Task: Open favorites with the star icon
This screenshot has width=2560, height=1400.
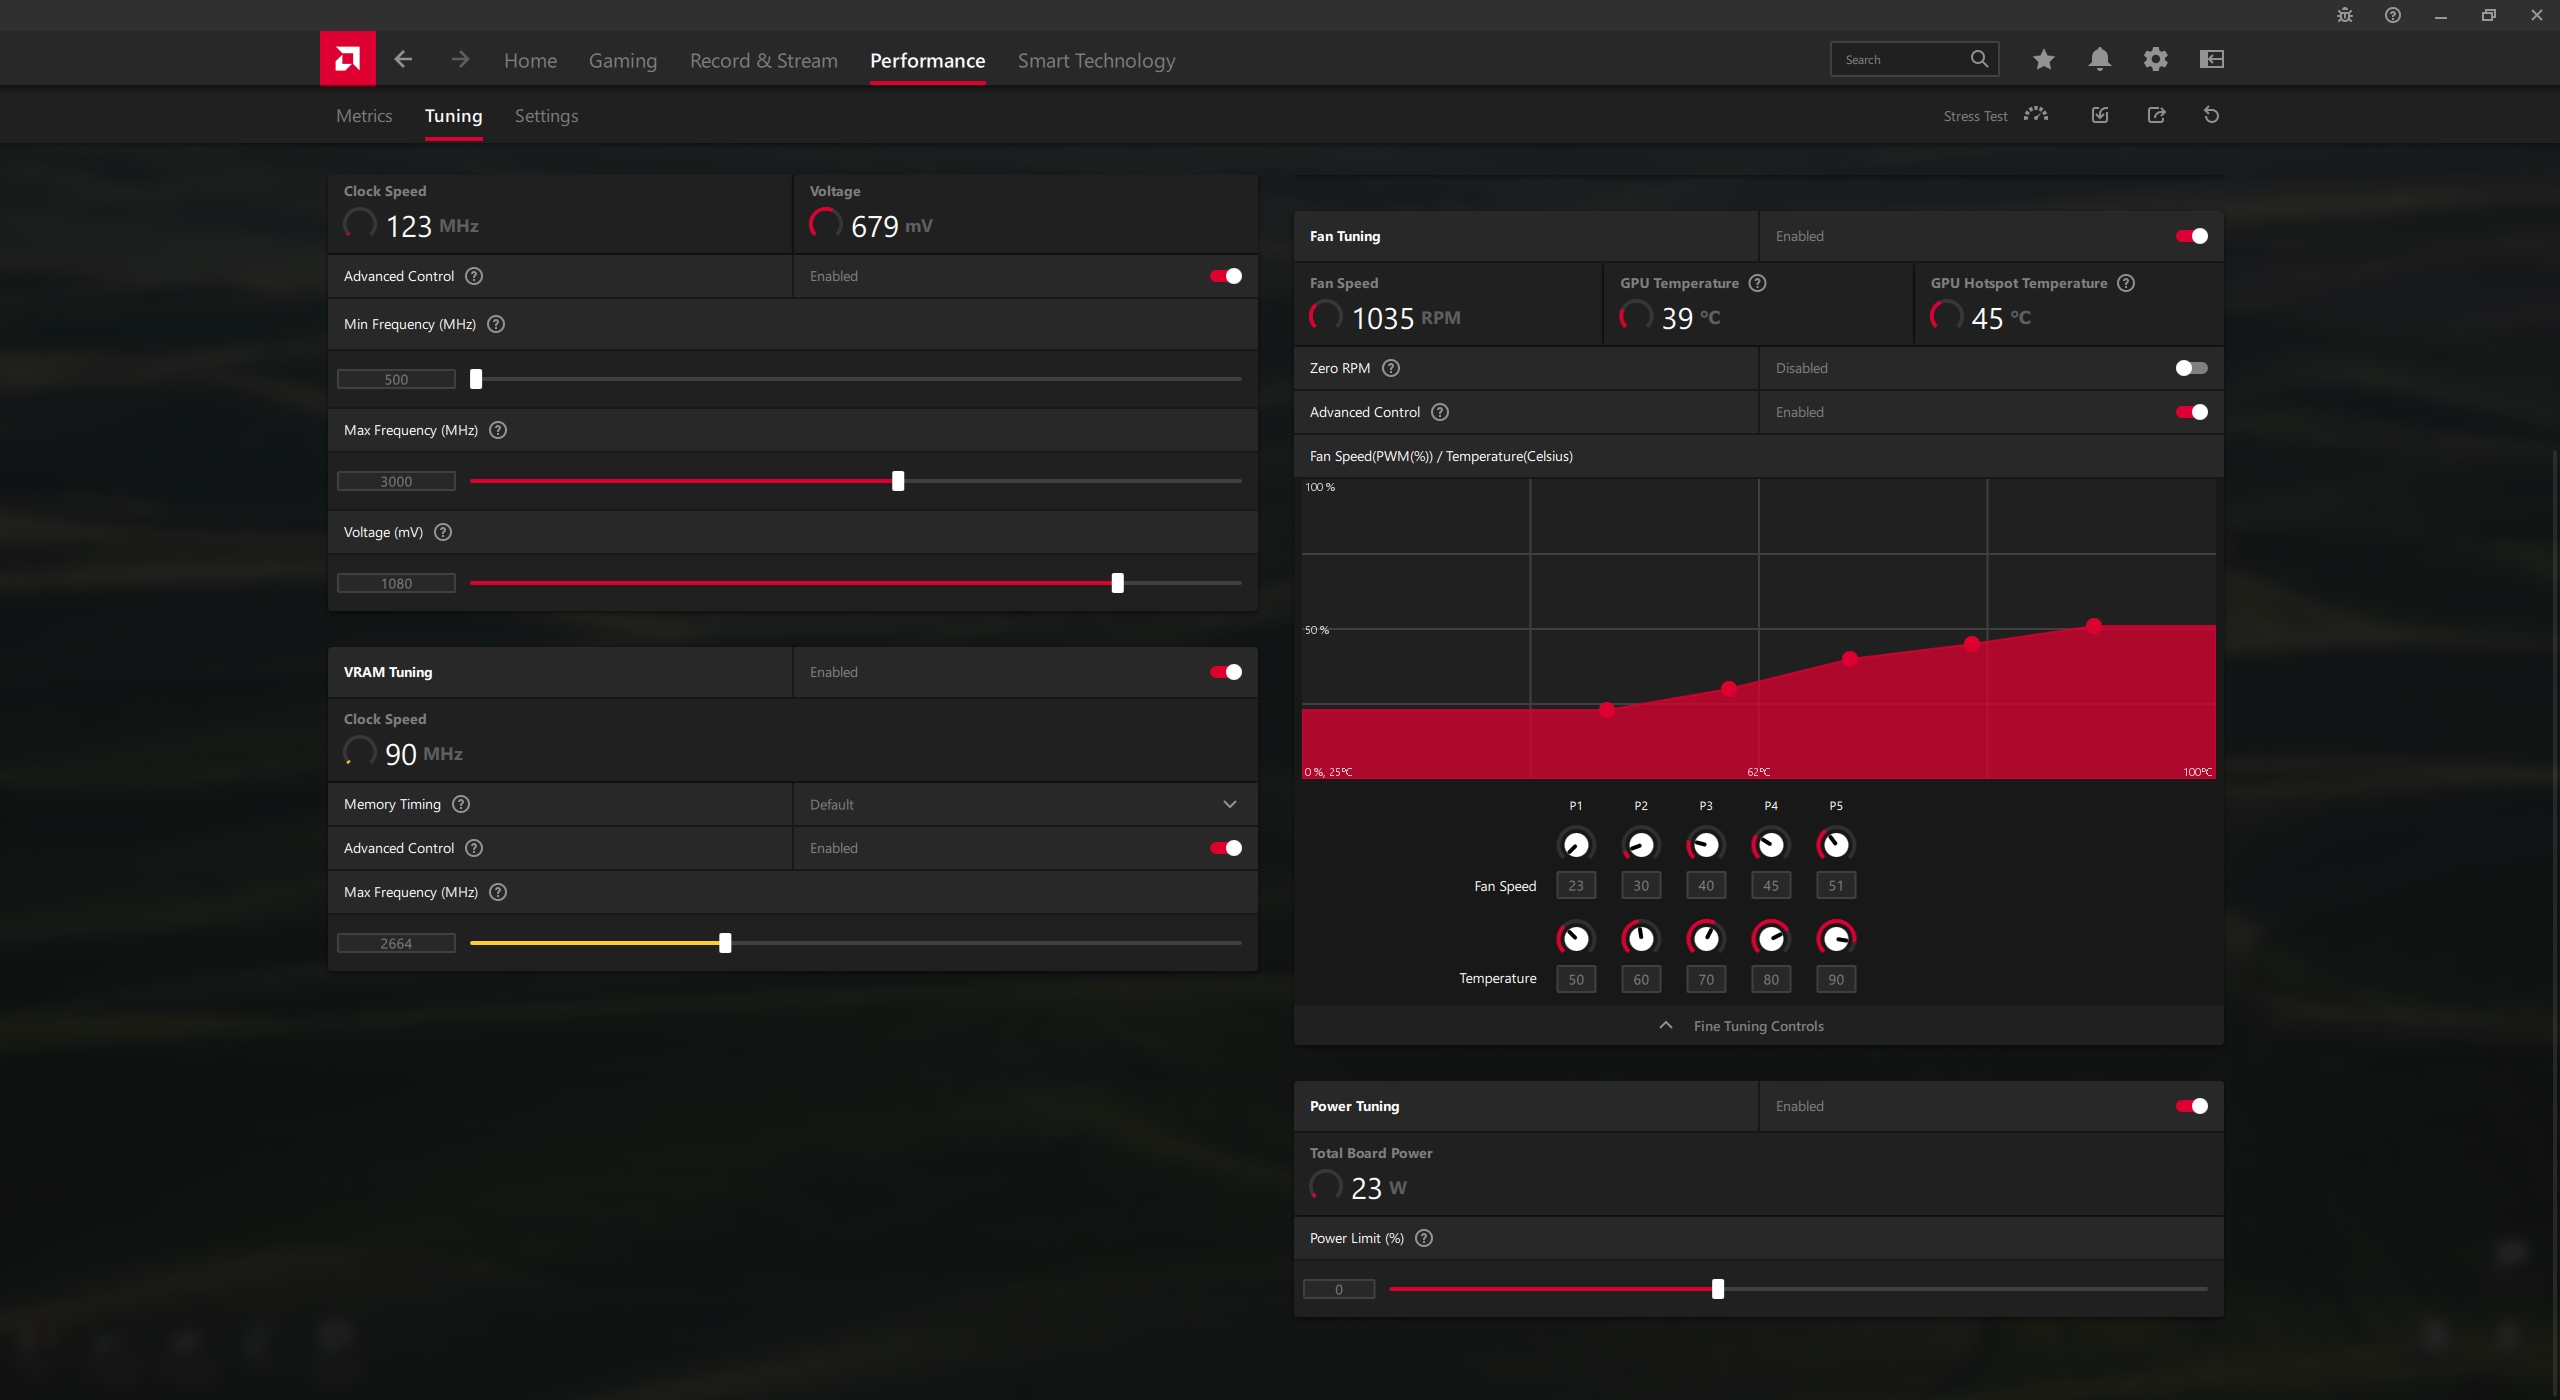Action: click(2043, 59)
